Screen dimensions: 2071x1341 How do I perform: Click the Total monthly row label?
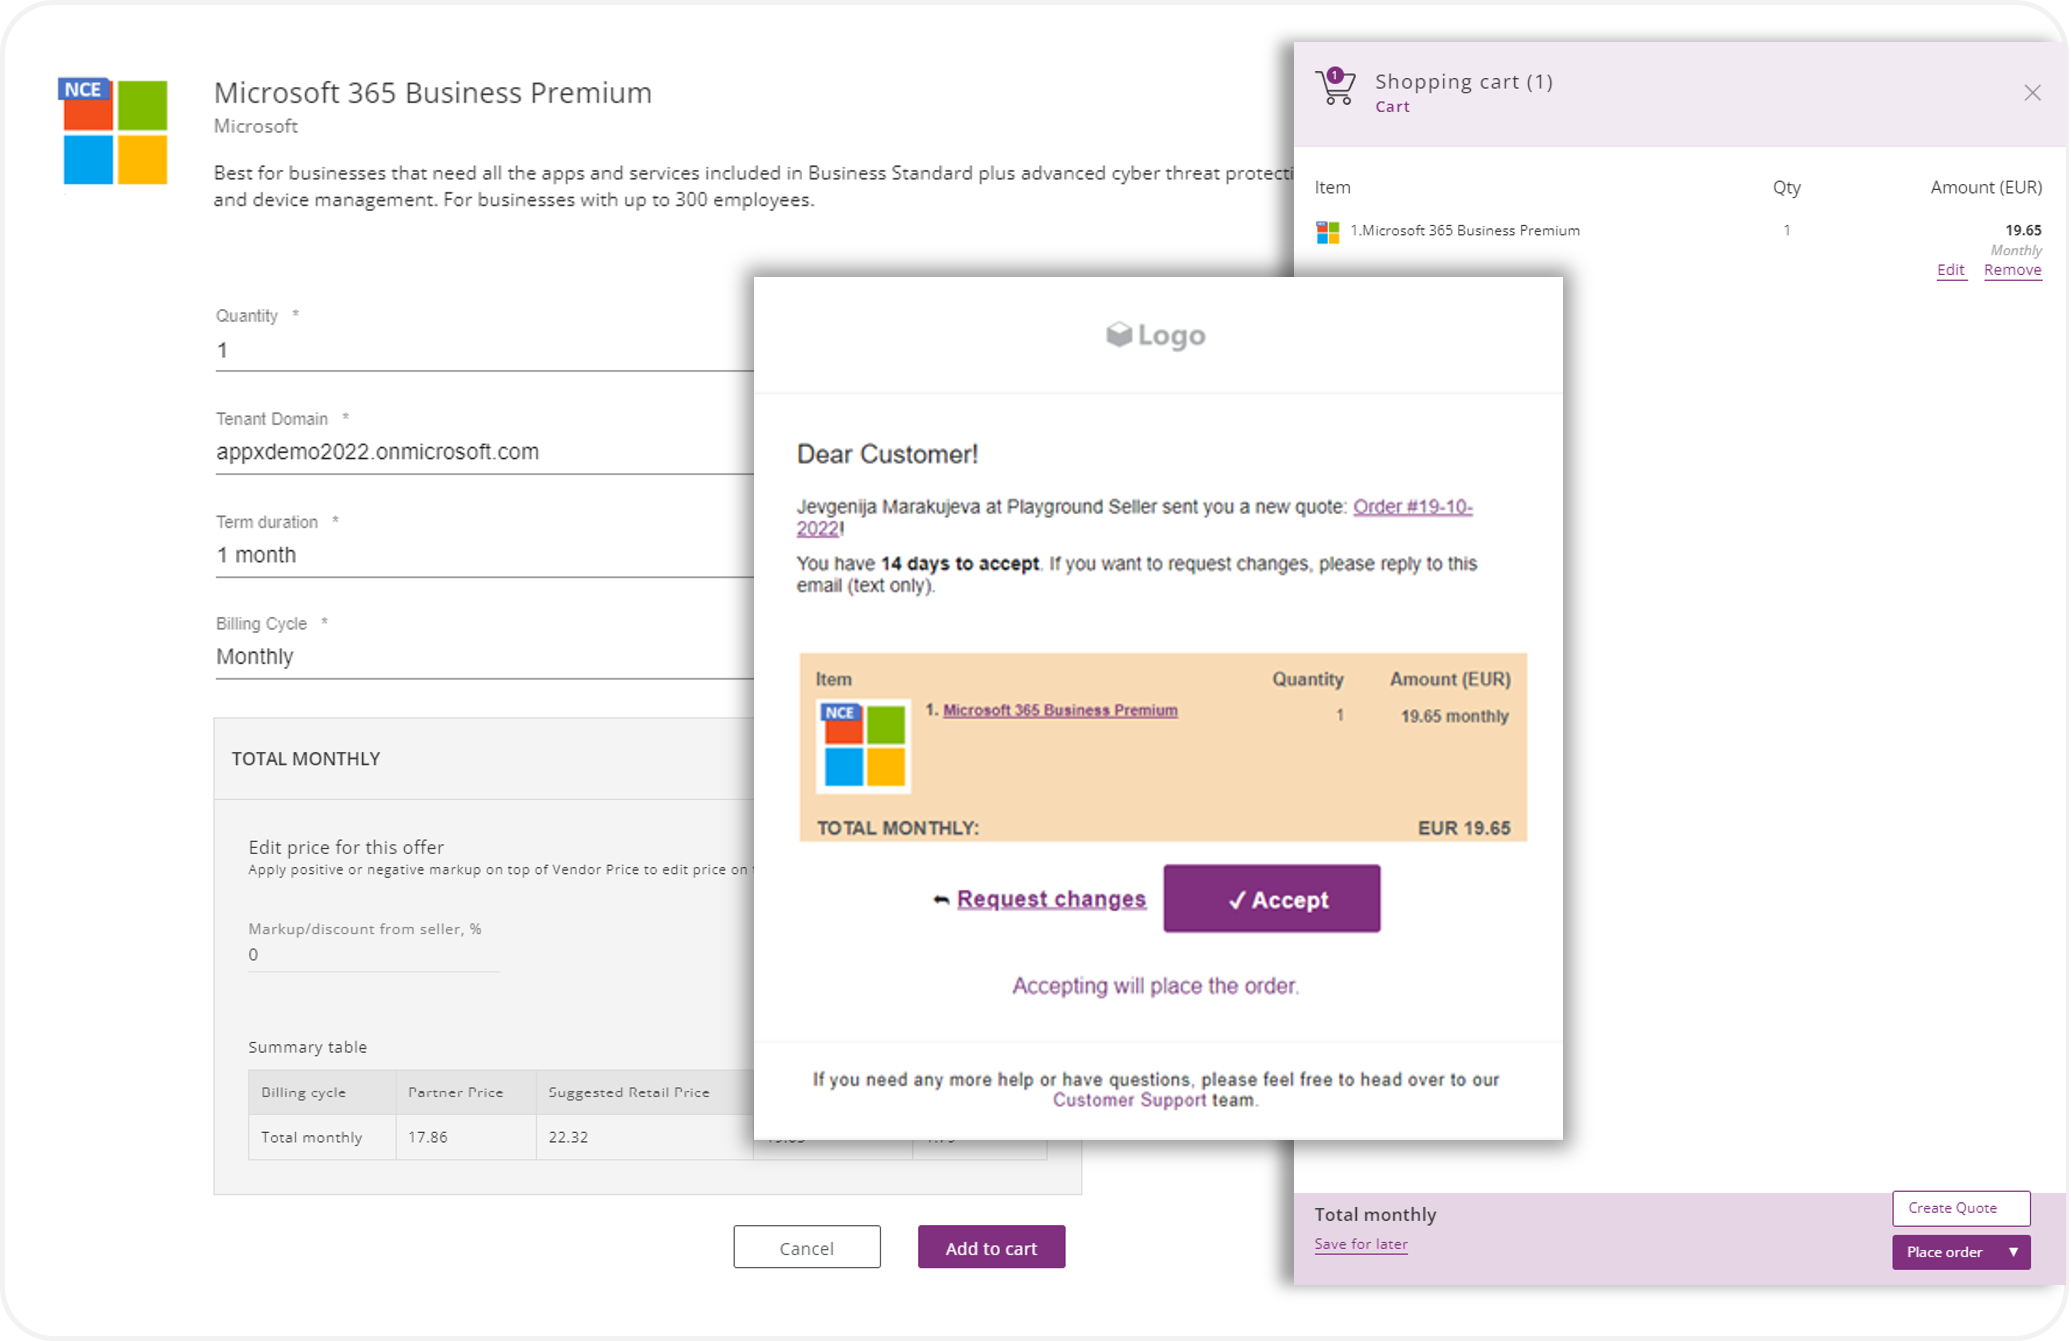tap(311, 1137)
